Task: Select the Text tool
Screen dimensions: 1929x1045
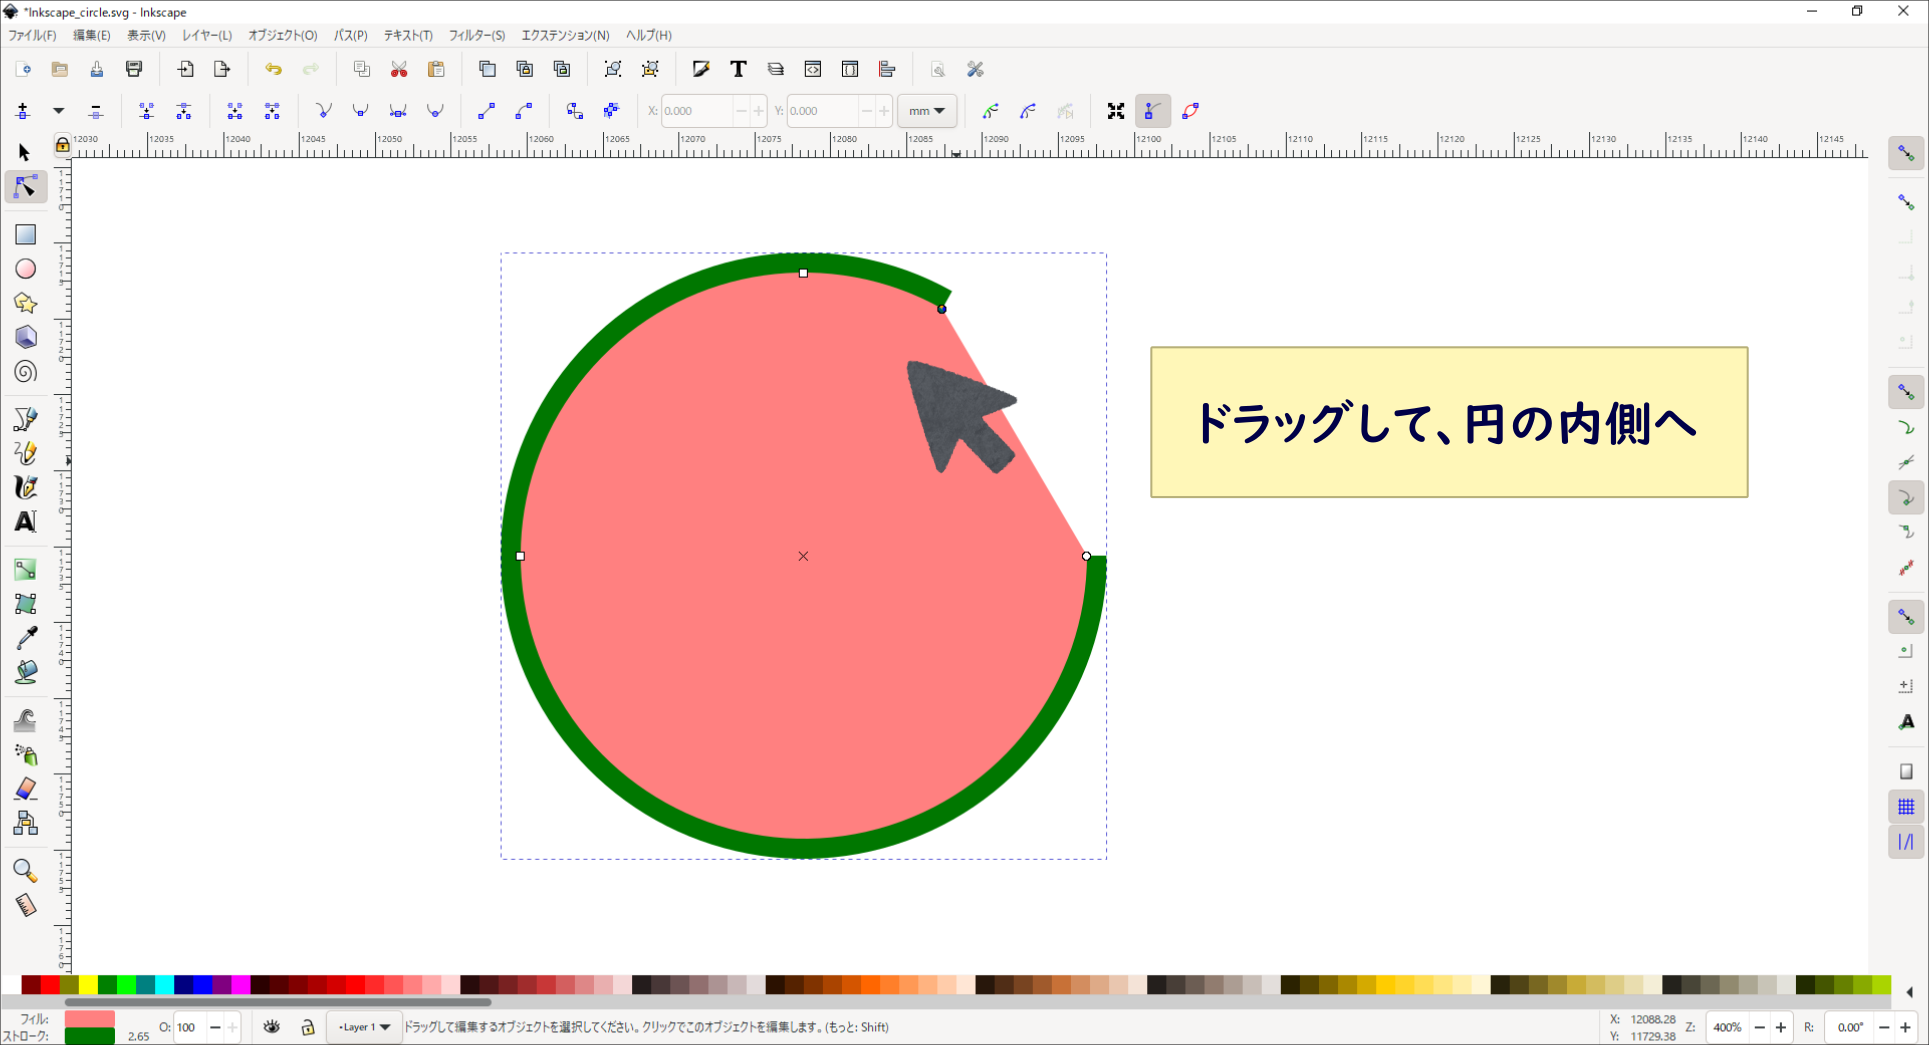Action: click(x=25, y=521)
